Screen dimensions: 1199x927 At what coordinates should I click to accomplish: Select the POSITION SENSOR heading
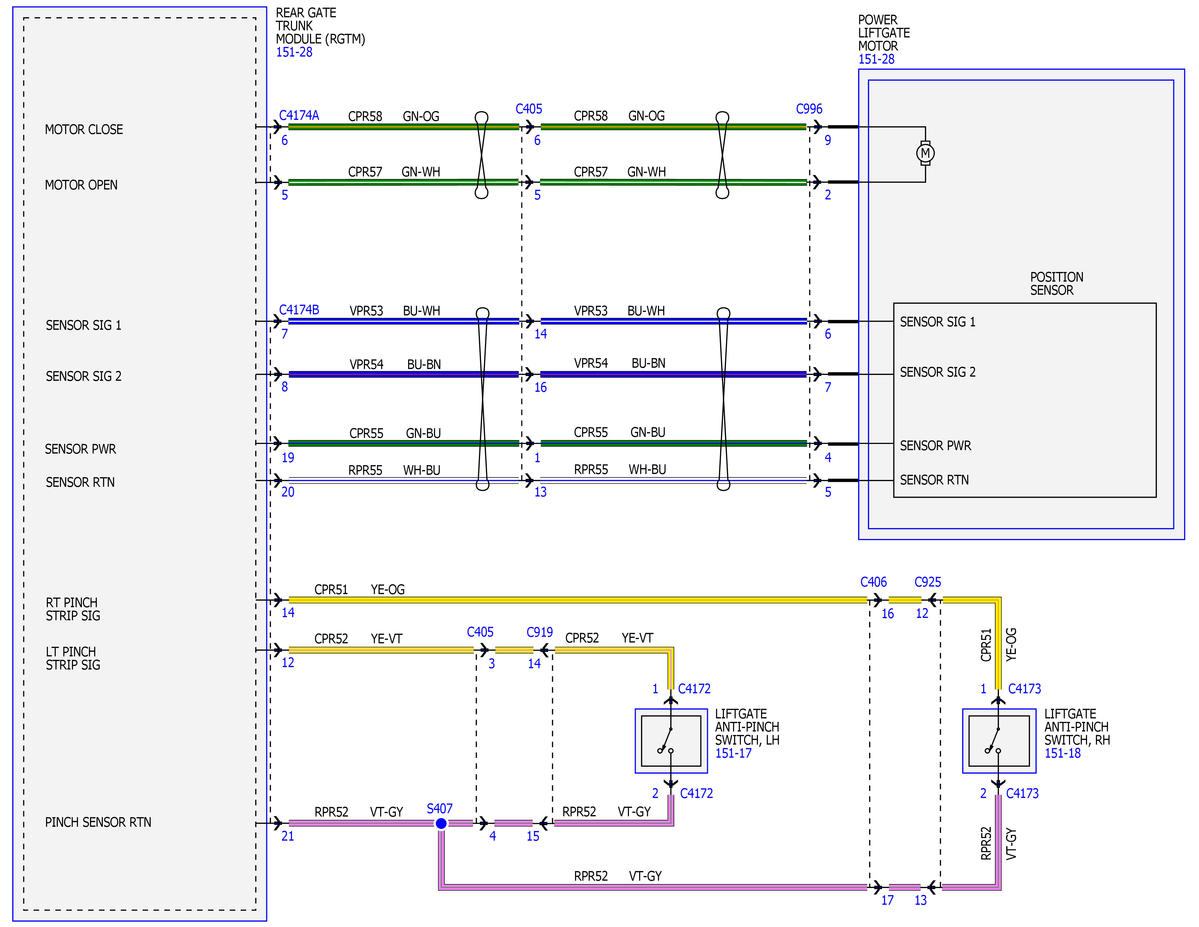click(1057, 284)
